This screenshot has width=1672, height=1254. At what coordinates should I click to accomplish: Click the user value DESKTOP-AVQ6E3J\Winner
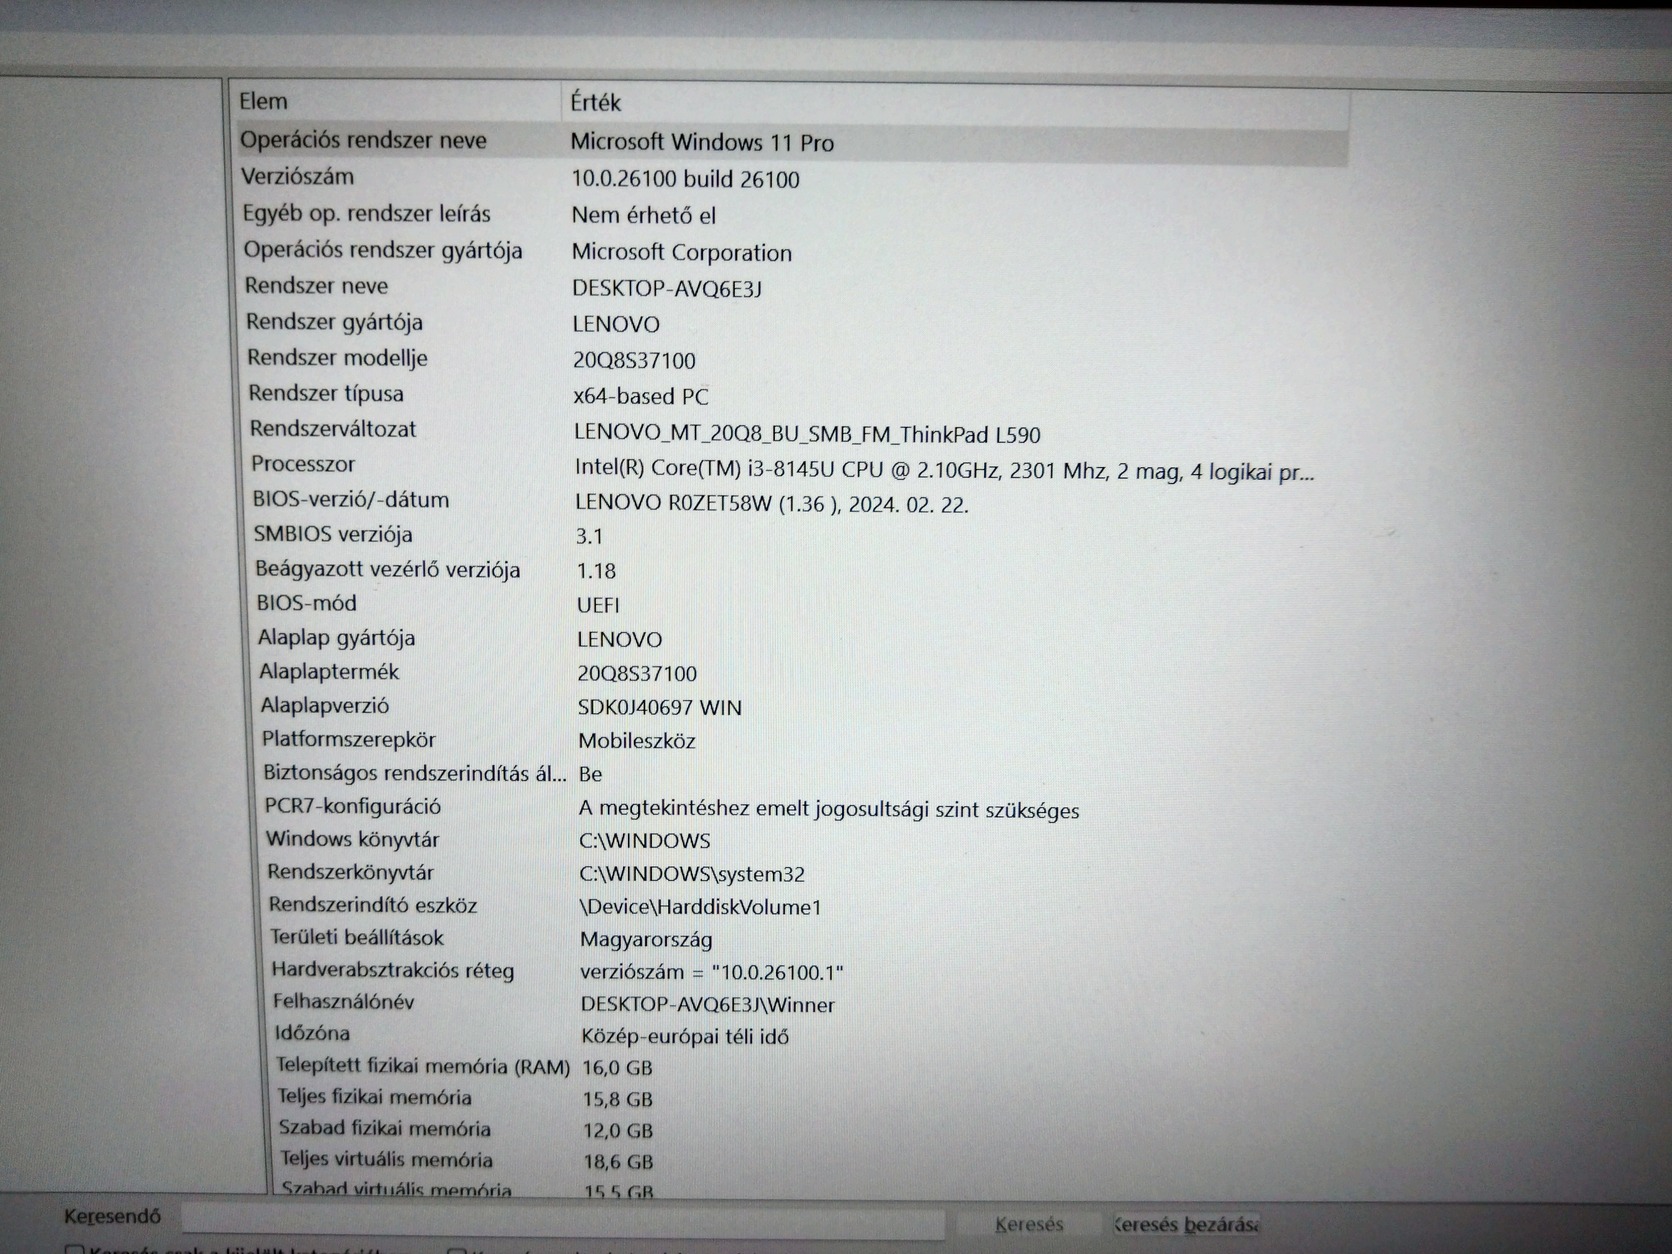click(x=708, y=1004)
